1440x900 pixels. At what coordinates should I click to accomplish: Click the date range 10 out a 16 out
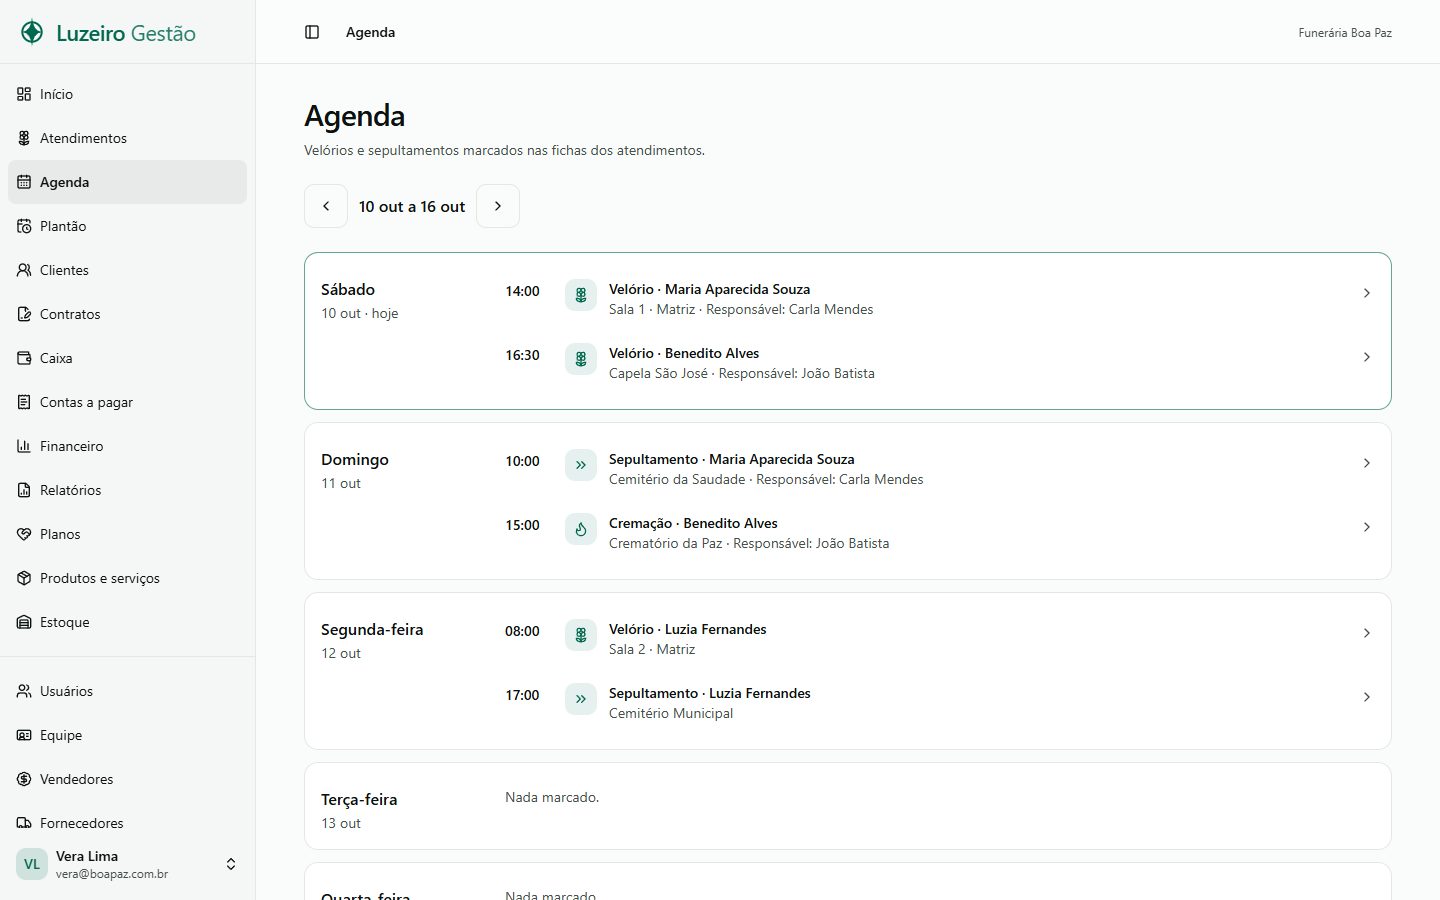412,207
